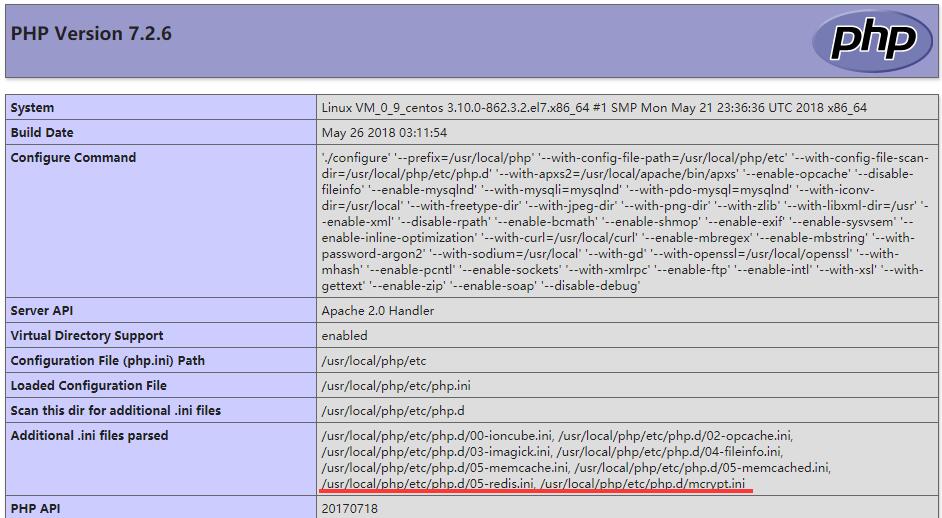
Task: Click the 00-ioncube.ini path text
Action: (440, 436)
